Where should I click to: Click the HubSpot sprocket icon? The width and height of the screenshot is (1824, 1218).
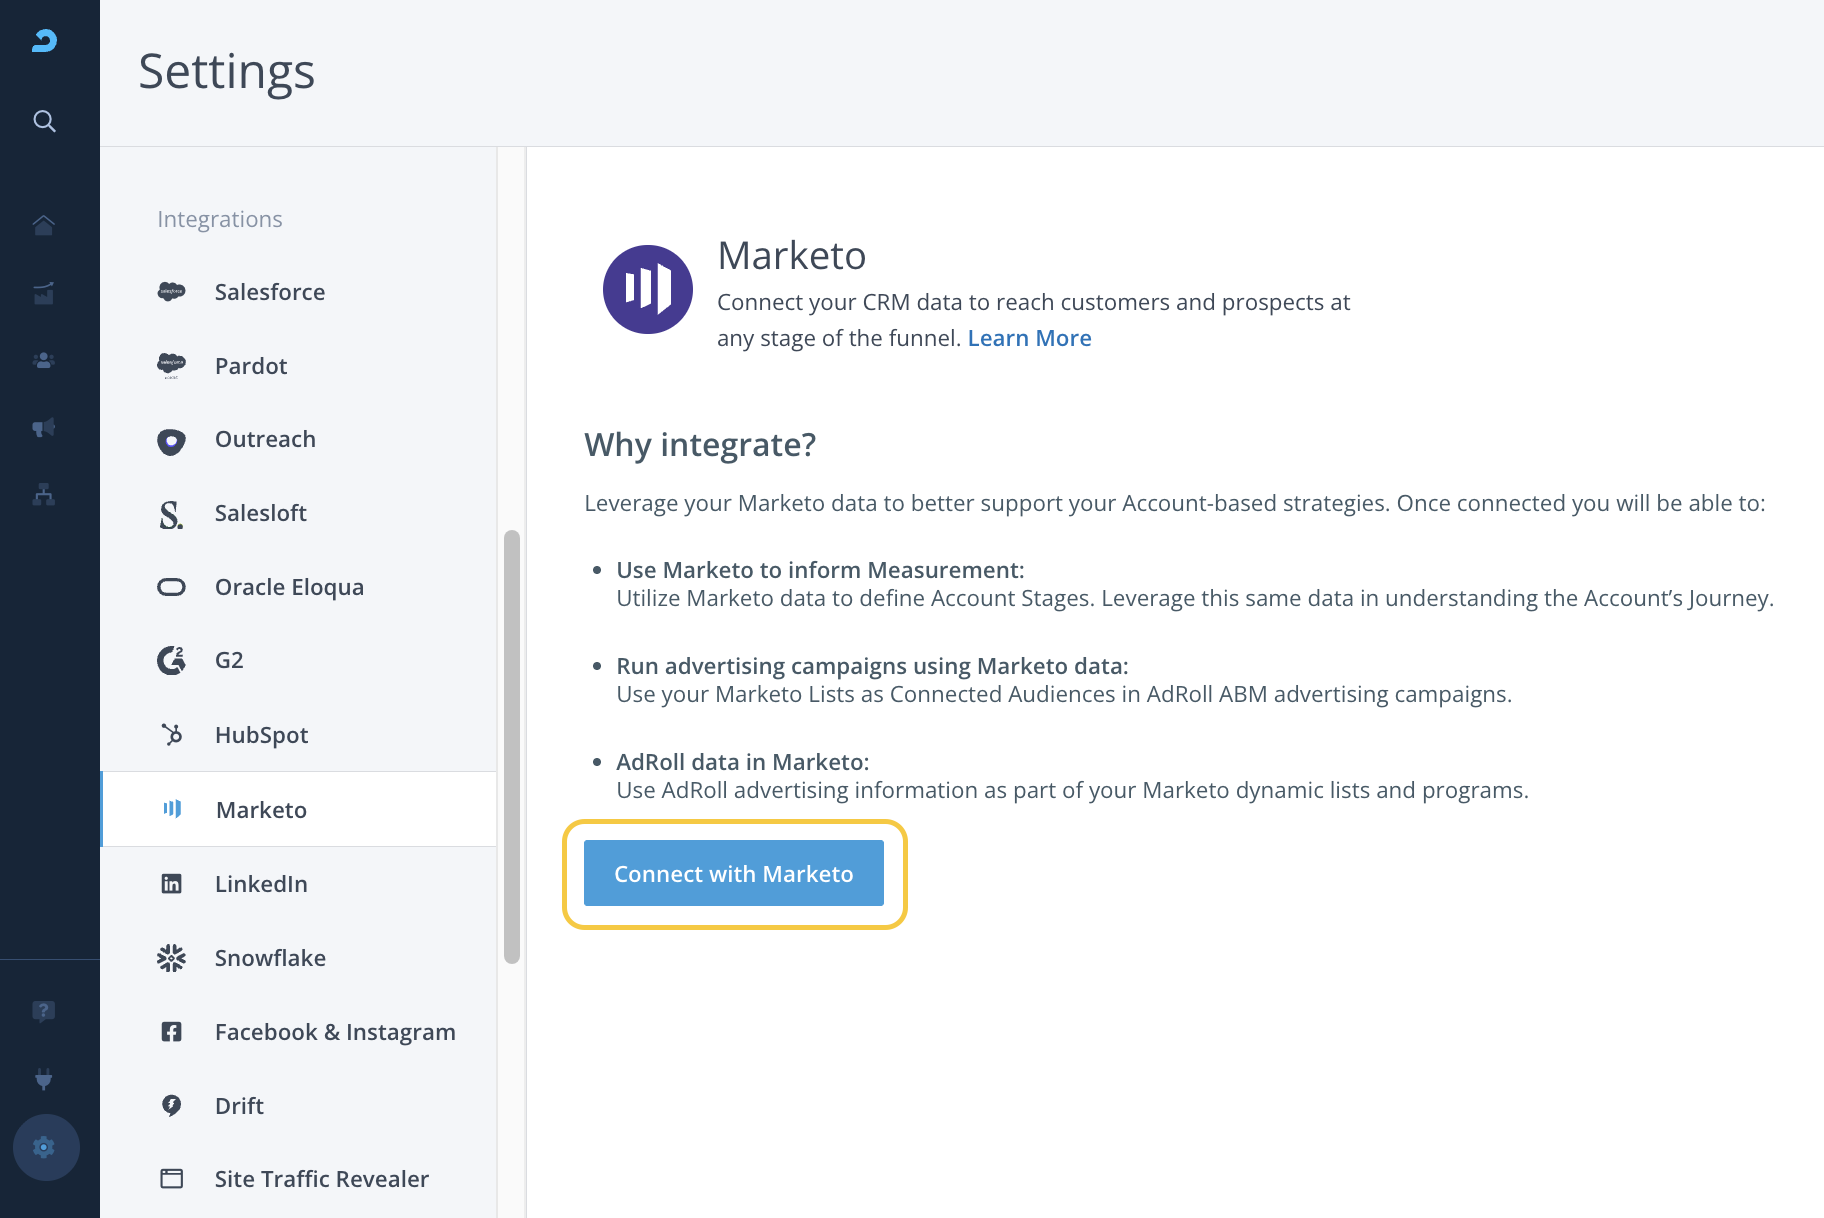(x=172, y=735)
